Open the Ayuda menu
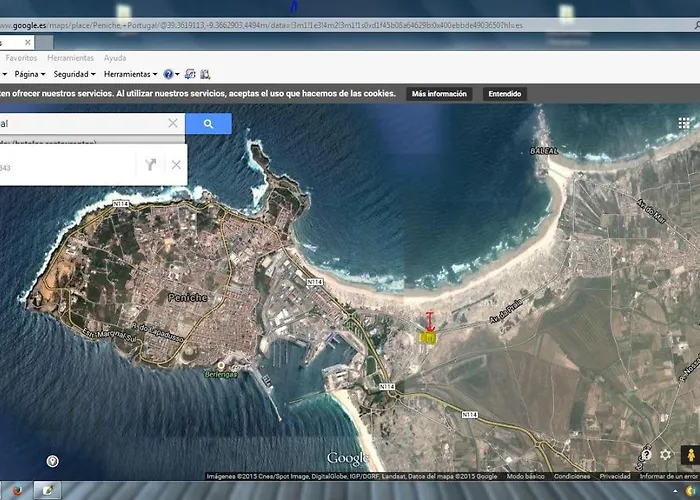 pos(115,58)
